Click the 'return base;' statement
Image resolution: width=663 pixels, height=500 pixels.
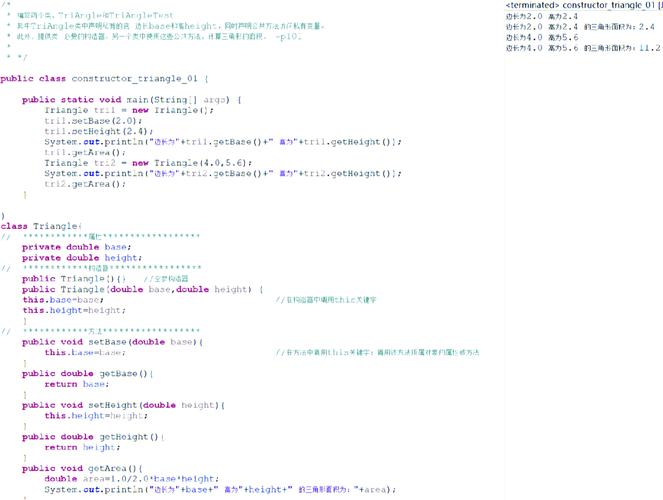click(x=77, y=384)
